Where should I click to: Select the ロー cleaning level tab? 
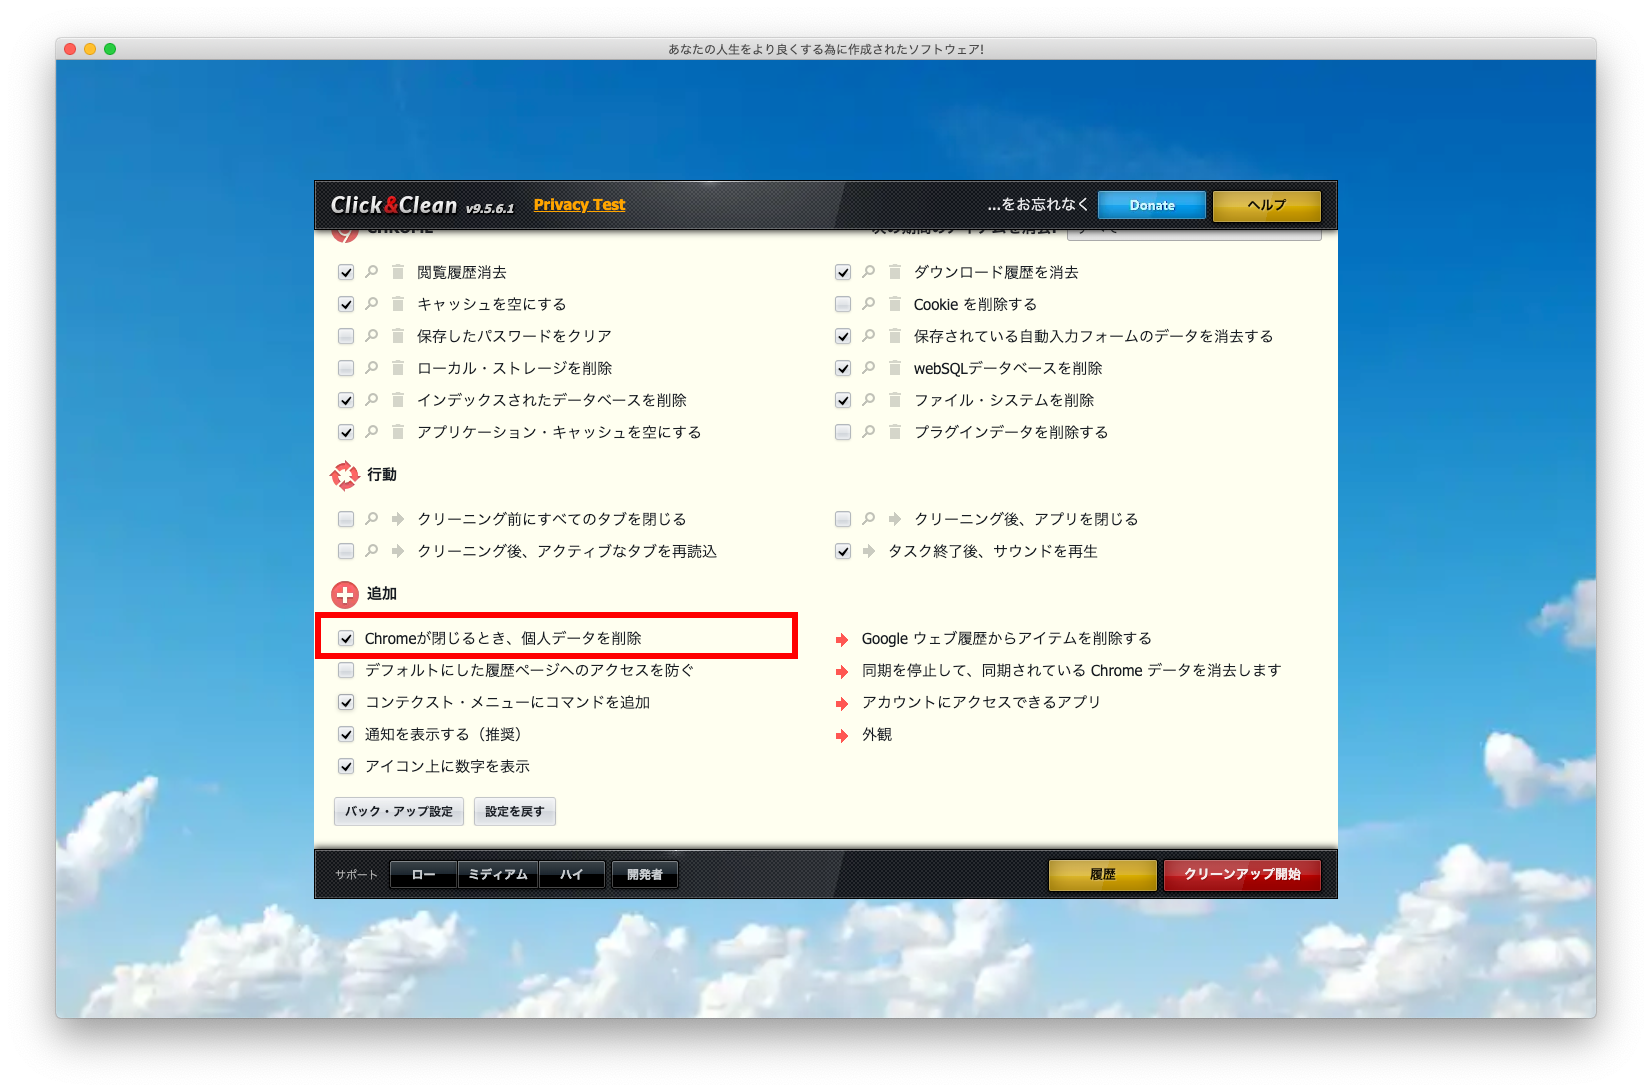point(423,874)
